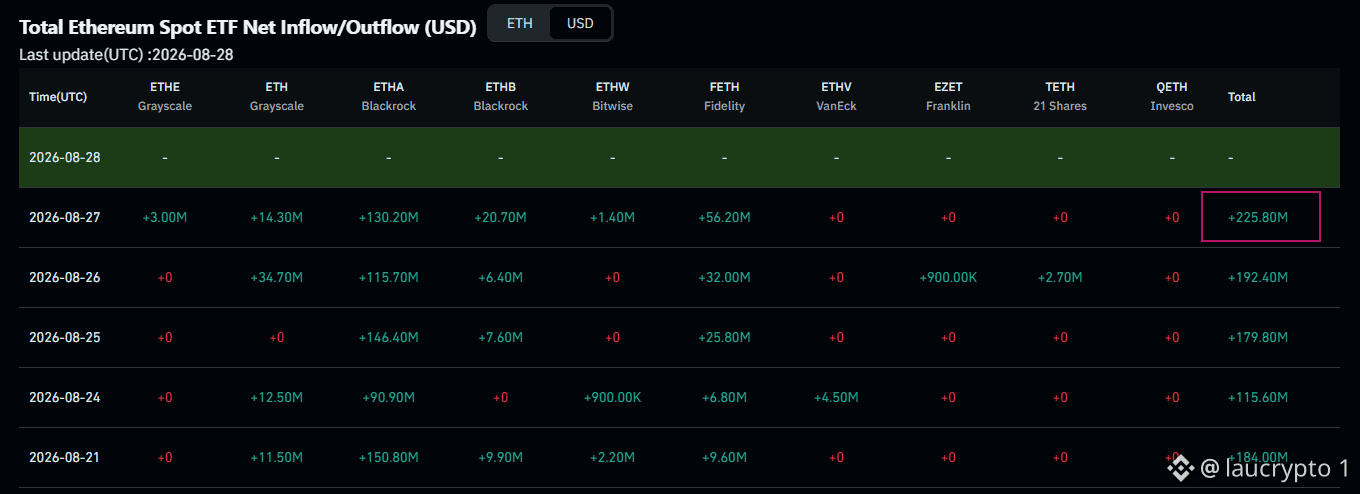Click the +192.40M total for 2026-08-26
This screenshot has height=494, width=1360.
click(1258, 277)
